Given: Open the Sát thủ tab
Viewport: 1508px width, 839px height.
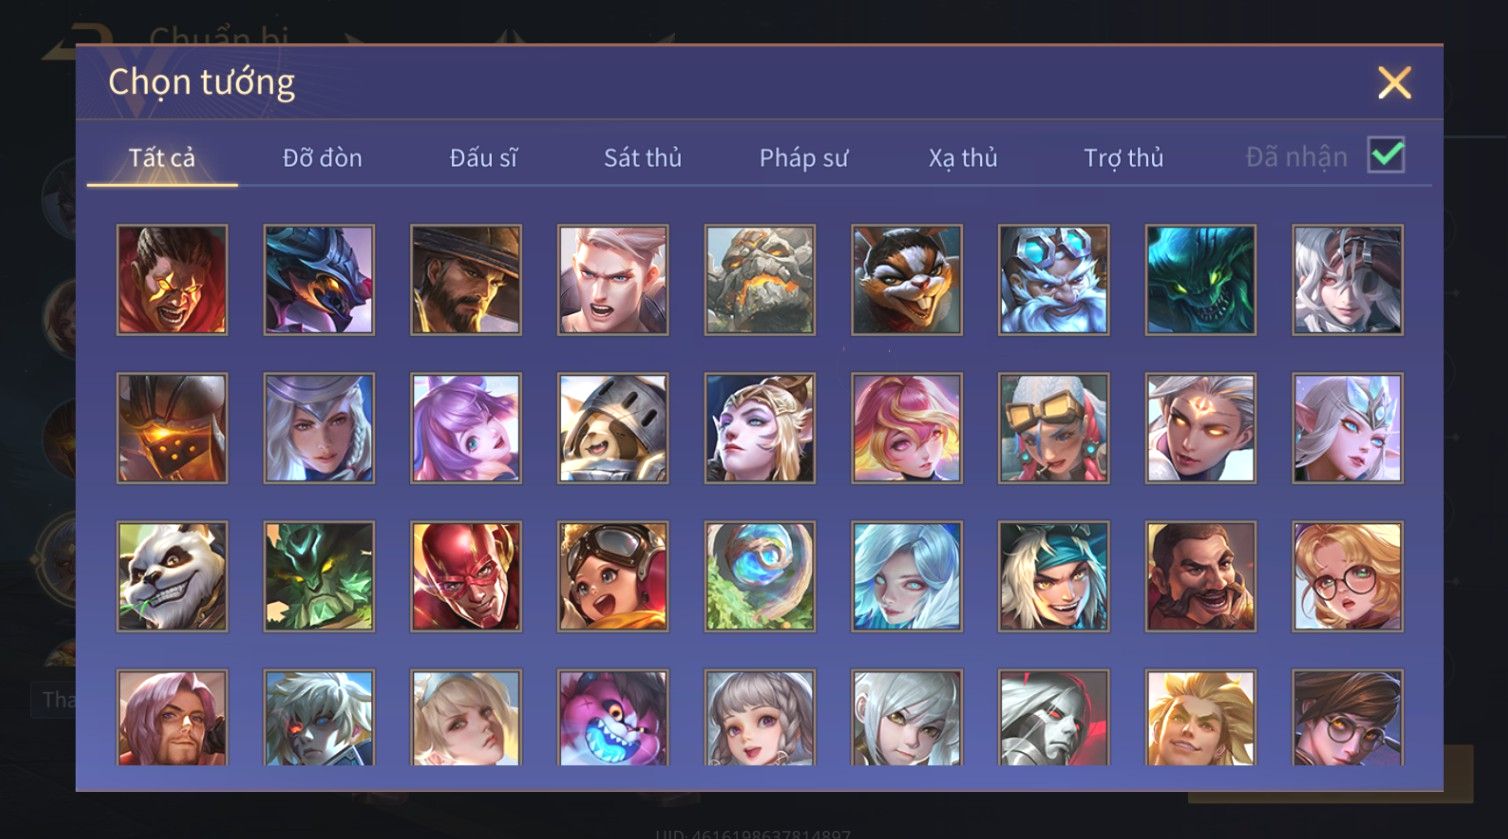Looking at the screenshot, I should click(643, 157).
